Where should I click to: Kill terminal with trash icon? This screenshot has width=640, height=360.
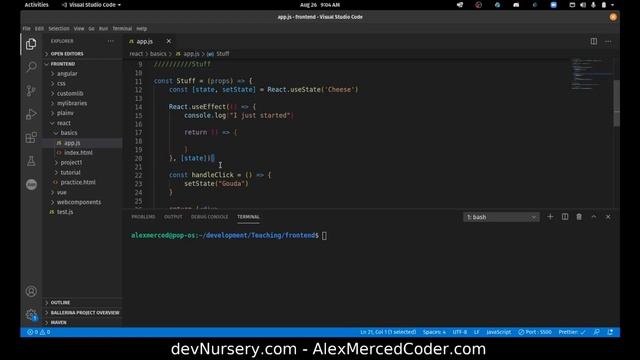pos(579,217)
